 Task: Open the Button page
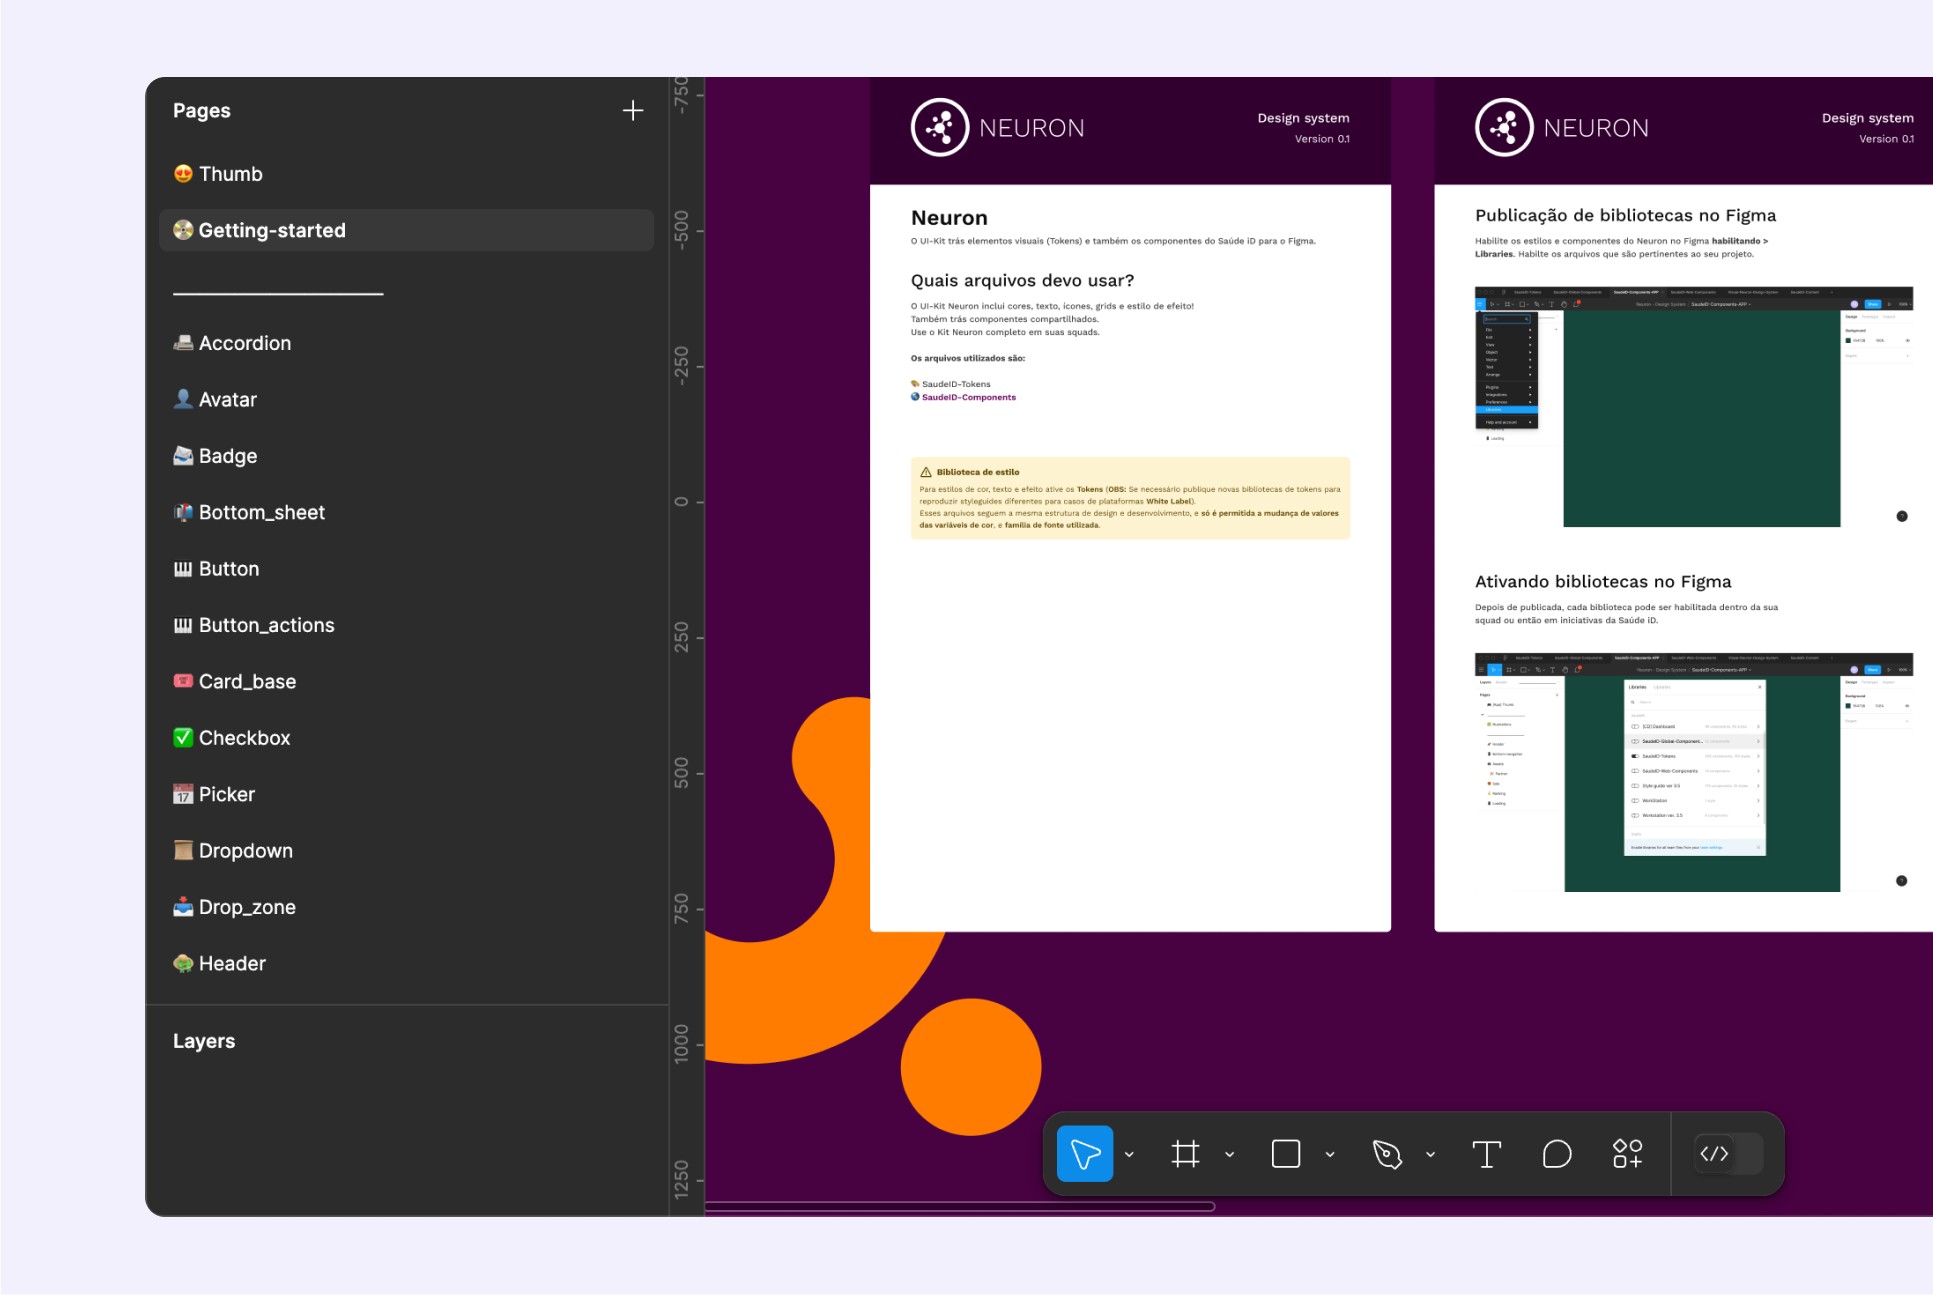click(407, 569)
